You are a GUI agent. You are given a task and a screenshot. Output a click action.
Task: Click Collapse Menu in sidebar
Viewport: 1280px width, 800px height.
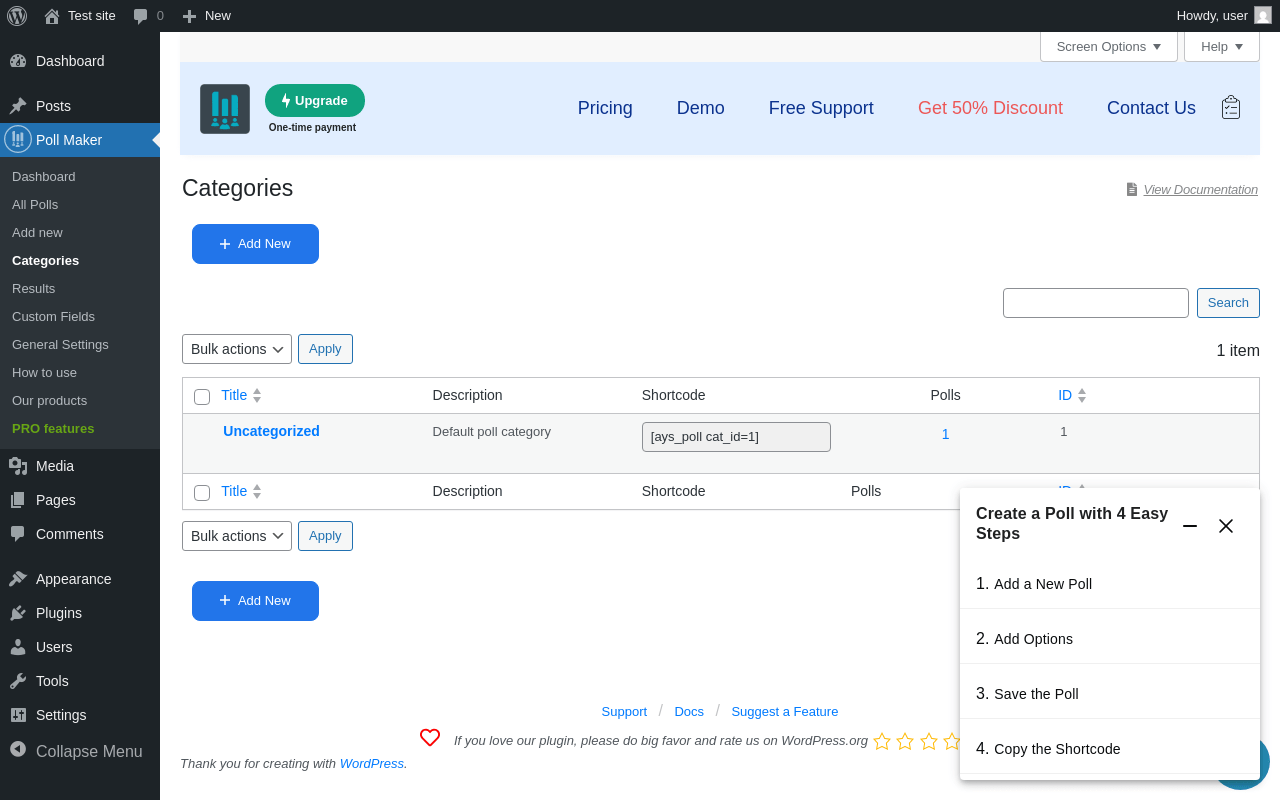click(x=80, y=751)
